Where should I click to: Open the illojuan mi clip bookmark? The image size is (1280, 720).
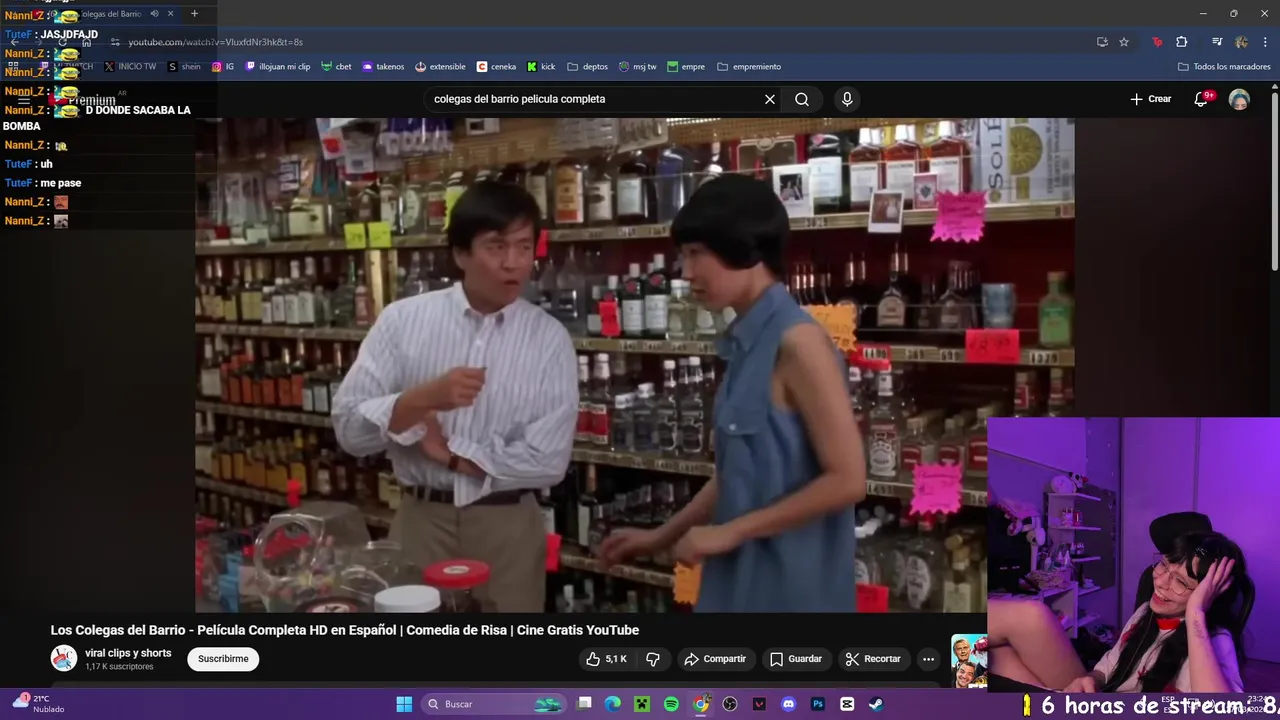click(278, 67)
